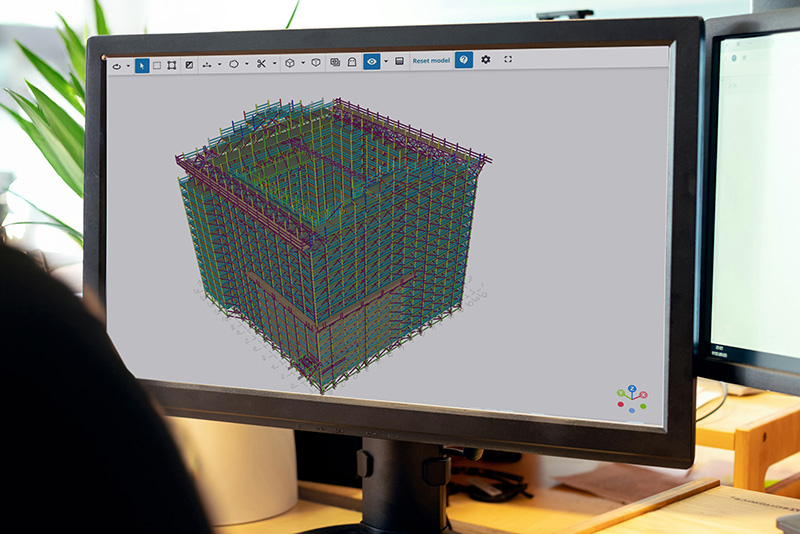Click the dark panel layout icon
Viewport: 800px width, 534px height.
(x=399, y=61)
